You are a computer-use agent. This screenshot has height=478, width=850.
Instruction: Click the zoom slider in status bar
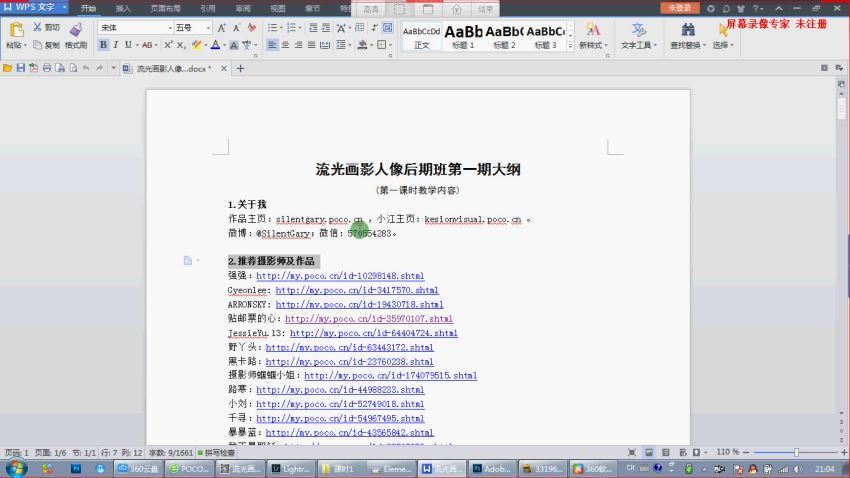click(x=795, y=453)
